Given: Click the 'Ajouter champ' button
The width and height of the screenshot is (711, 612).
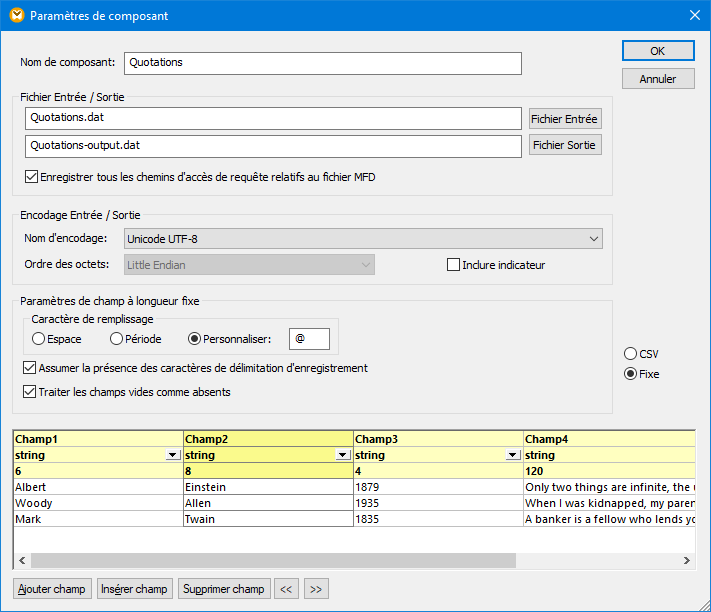Looking at the screenshot, I should 52,589.
